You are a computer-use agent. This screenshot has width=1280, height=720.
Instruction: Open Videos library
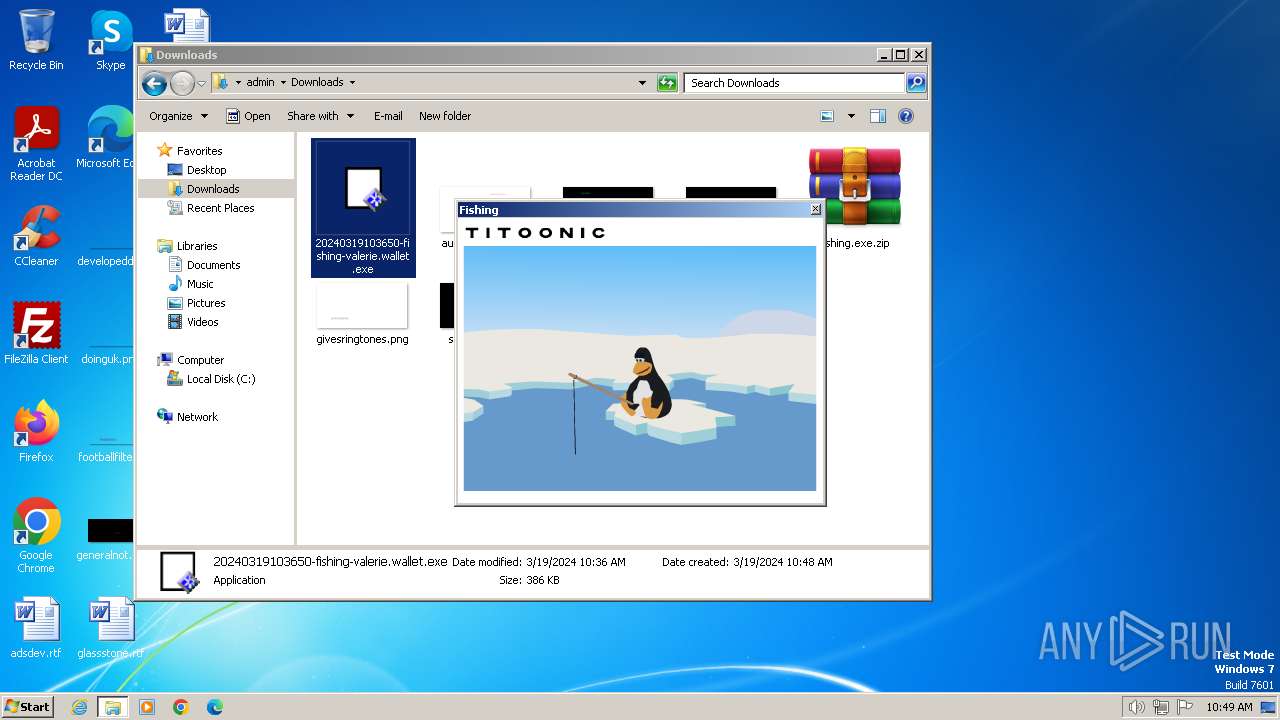[202, 322]
